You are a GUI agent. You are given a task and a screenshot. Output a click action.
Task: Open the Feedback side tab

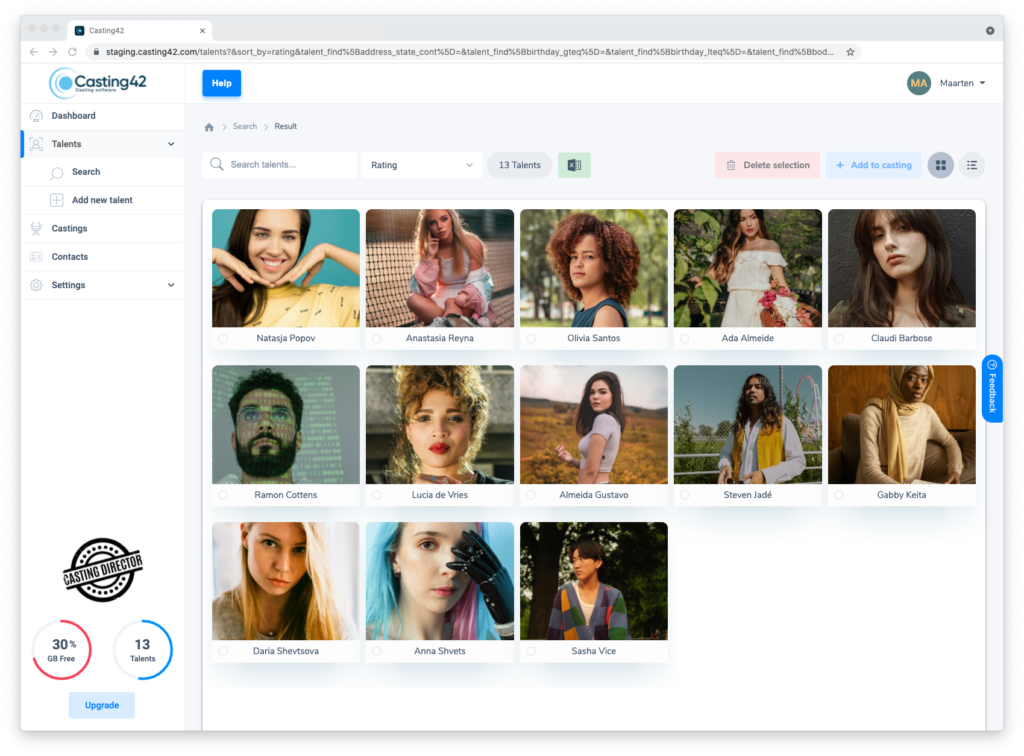point(992,388)
